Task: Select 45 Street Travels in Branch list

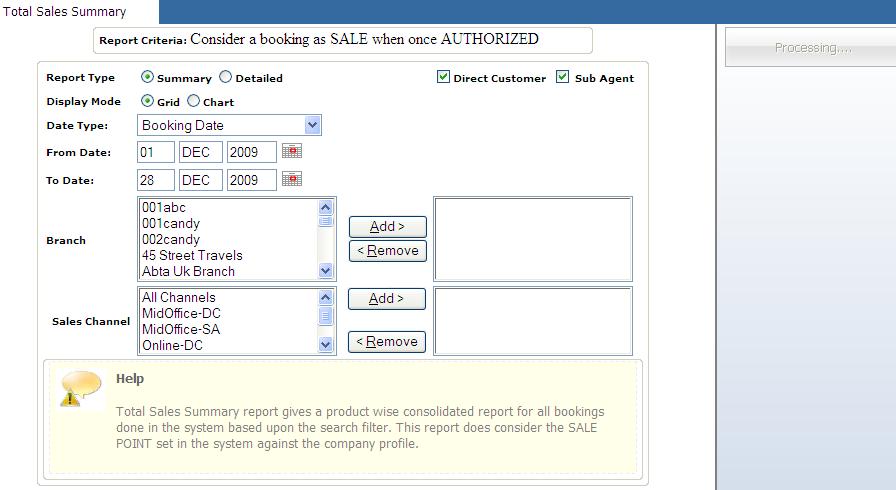Action: pyautogui.click(x=191, y=255)
